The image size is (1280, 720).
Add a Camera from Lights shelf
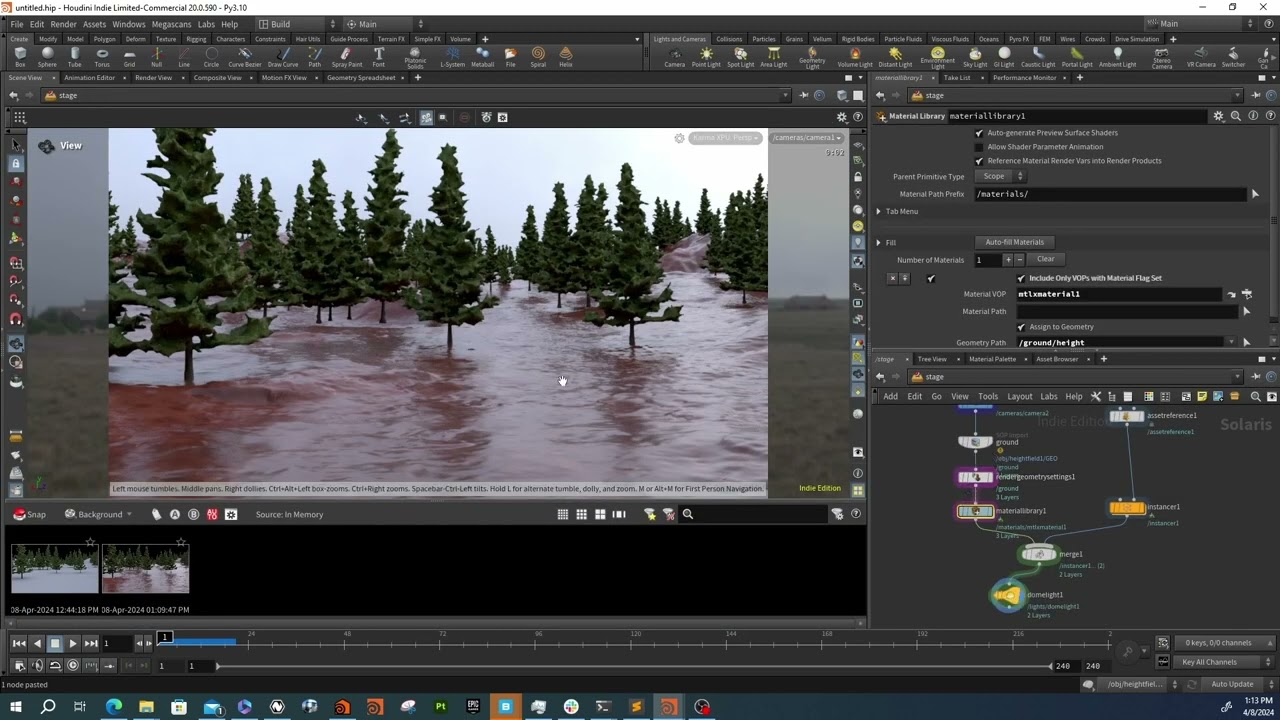point(675,58)
